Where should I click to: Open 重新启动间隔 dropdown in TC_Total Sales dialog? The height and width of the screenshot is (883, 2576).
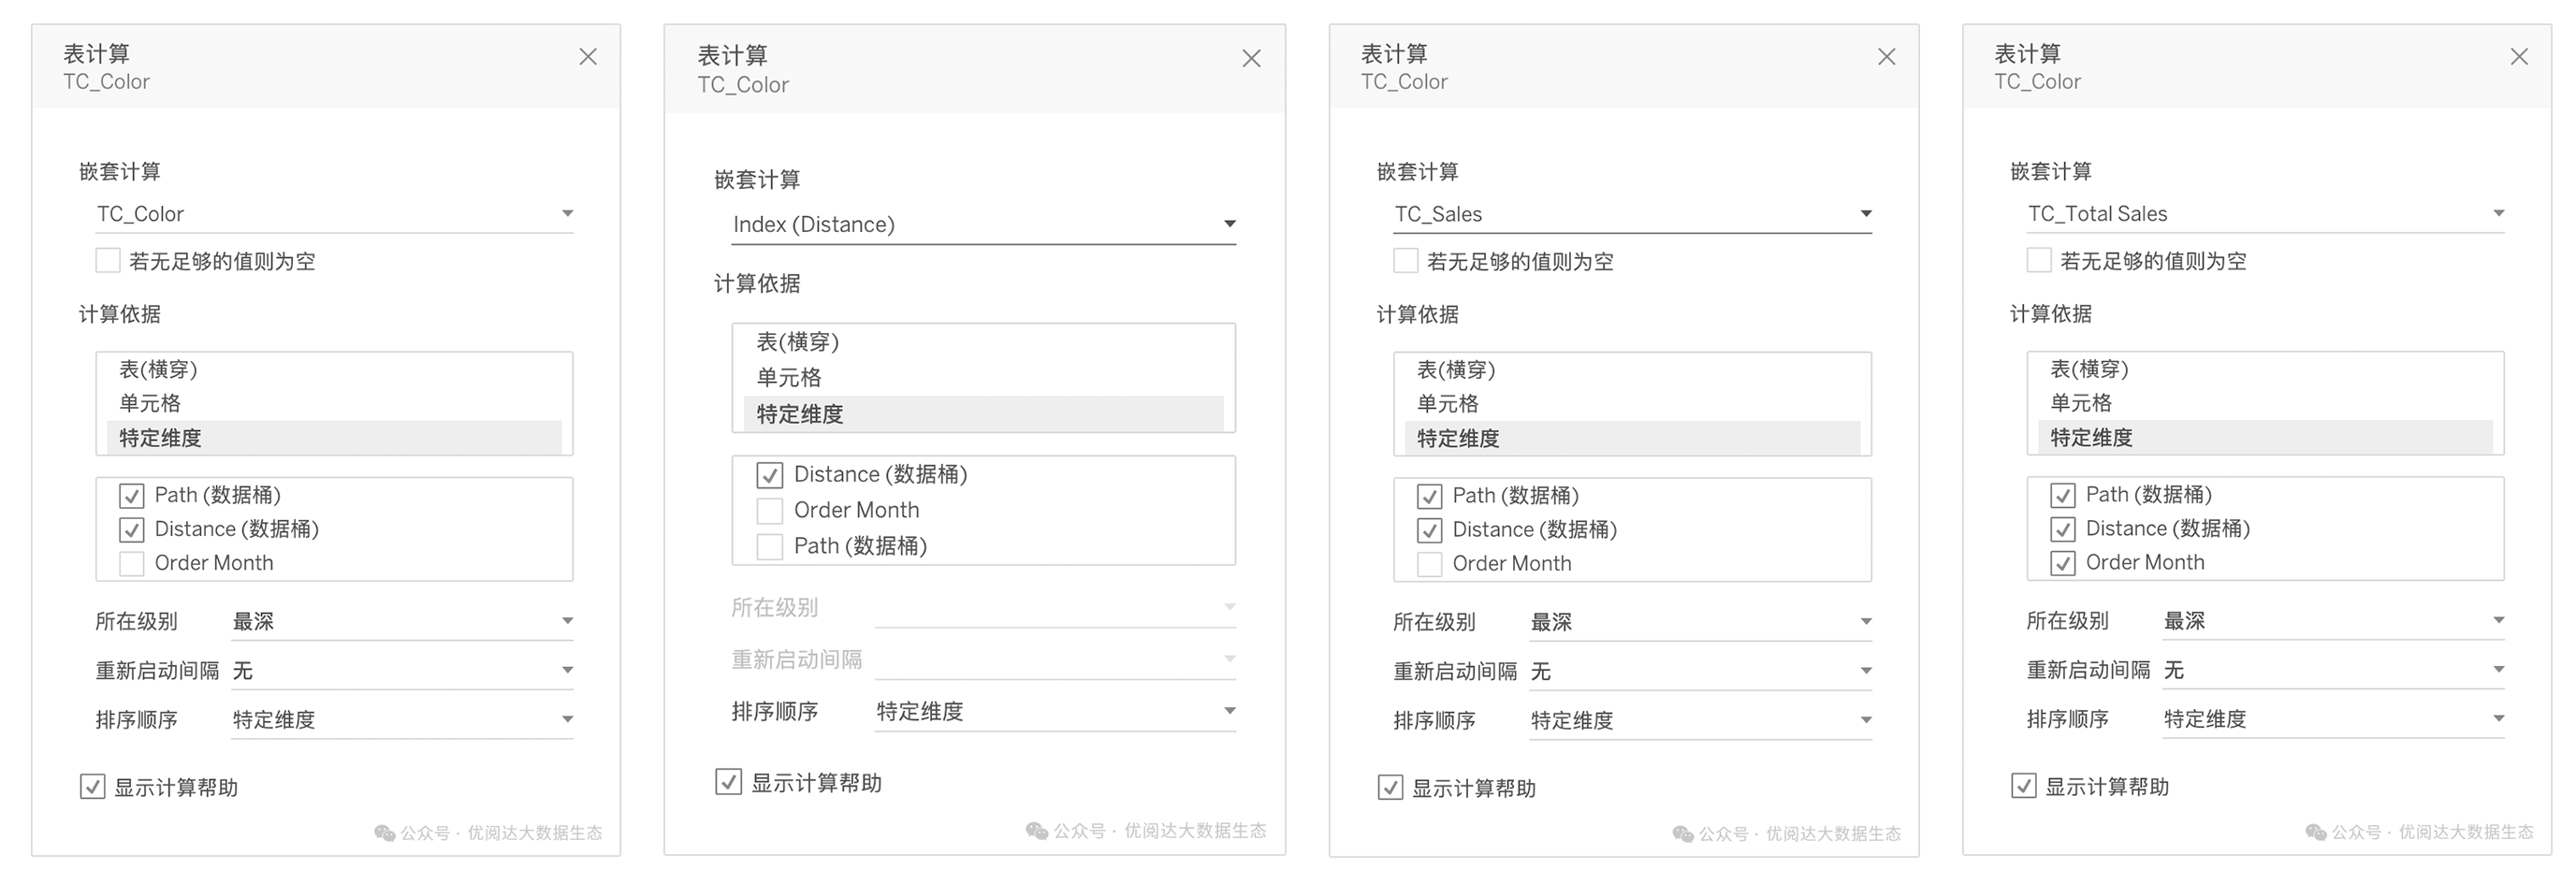coord(2333,671)
